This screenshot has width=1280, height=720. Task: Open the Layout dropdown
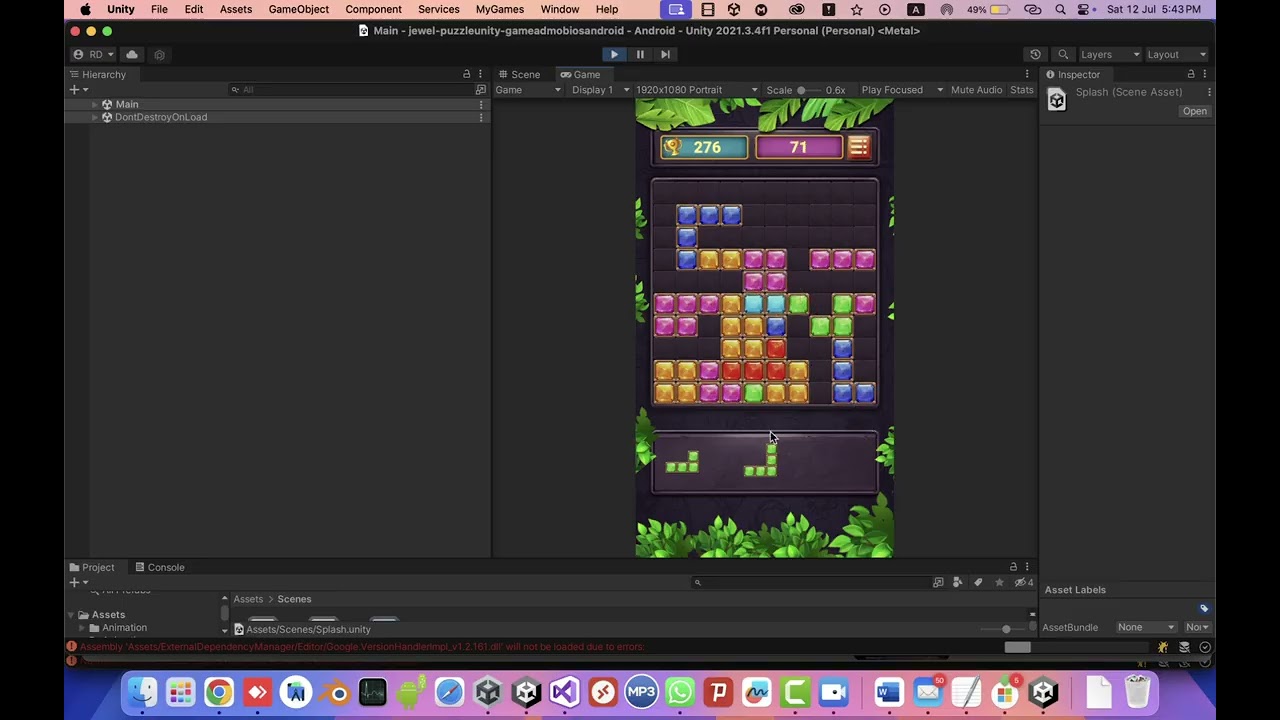(1176, 54)
